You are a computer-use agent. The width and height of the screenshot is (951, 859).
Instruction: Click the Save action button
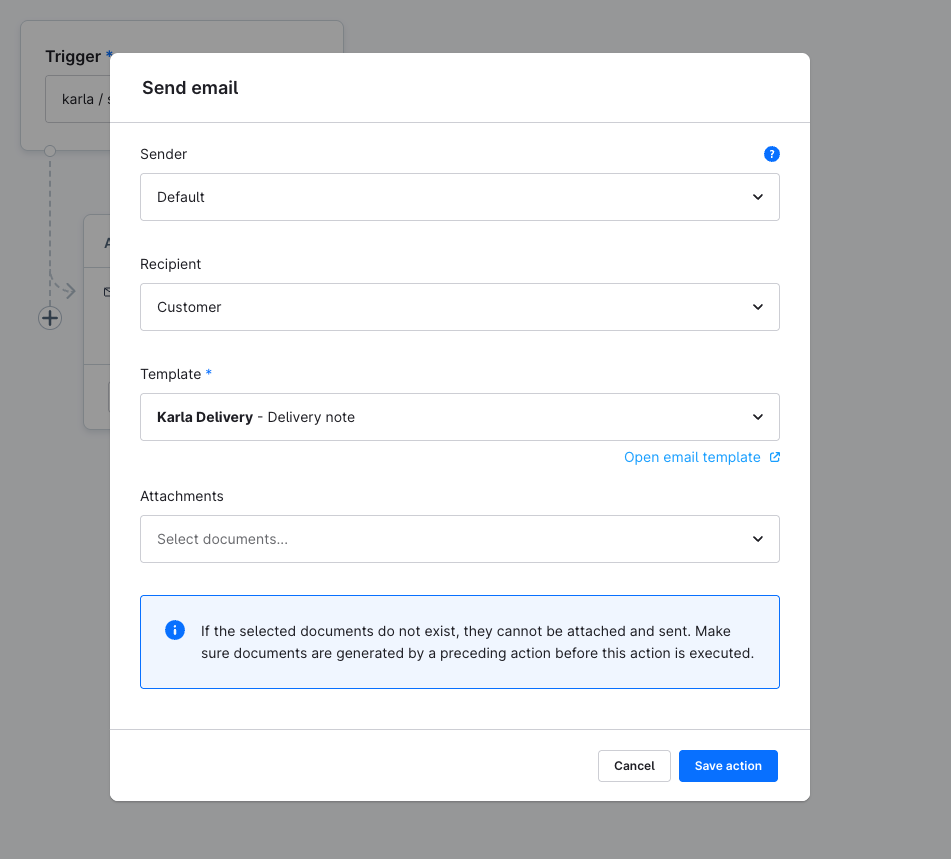[728, 766]
